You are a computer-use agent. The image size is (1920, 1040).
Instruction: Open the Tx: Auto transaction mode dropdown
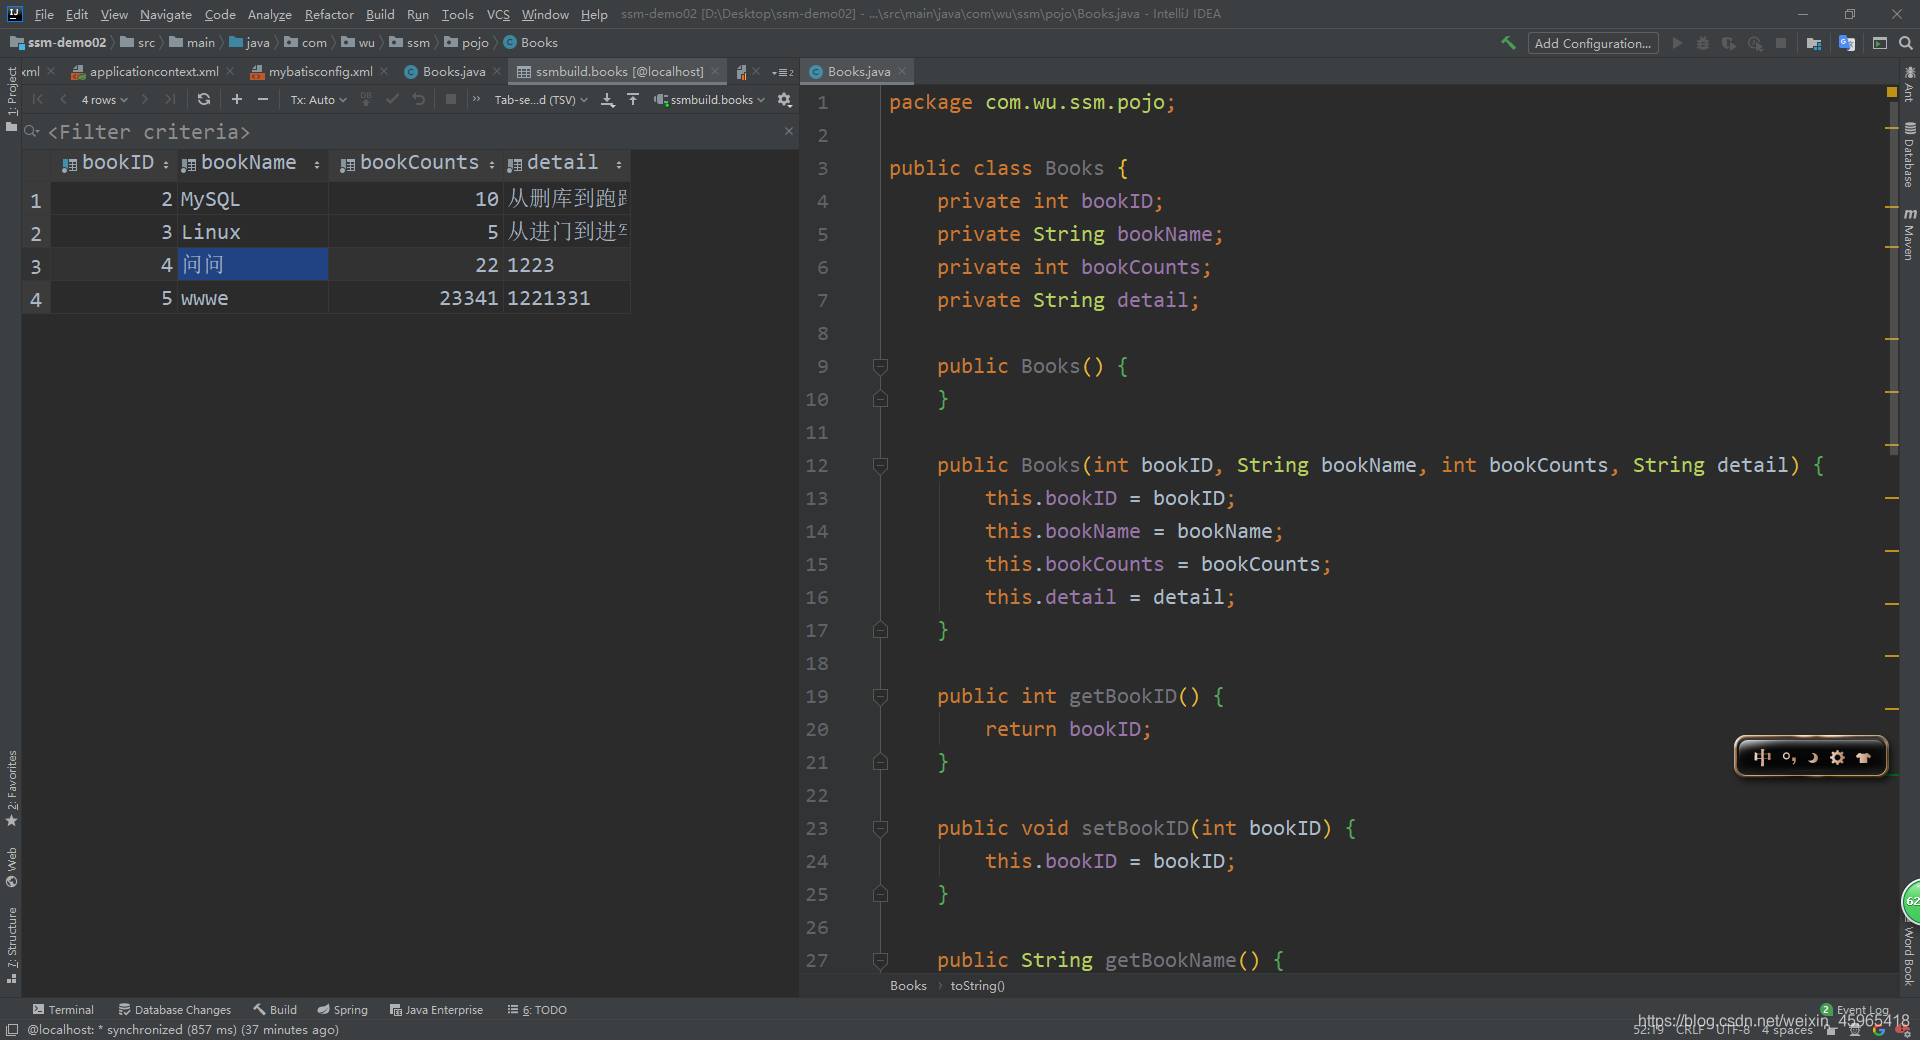318,99
